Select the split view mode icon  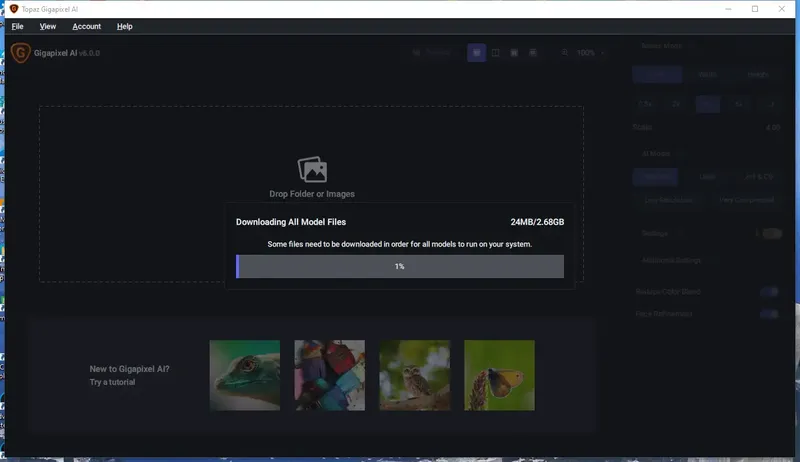495,53
